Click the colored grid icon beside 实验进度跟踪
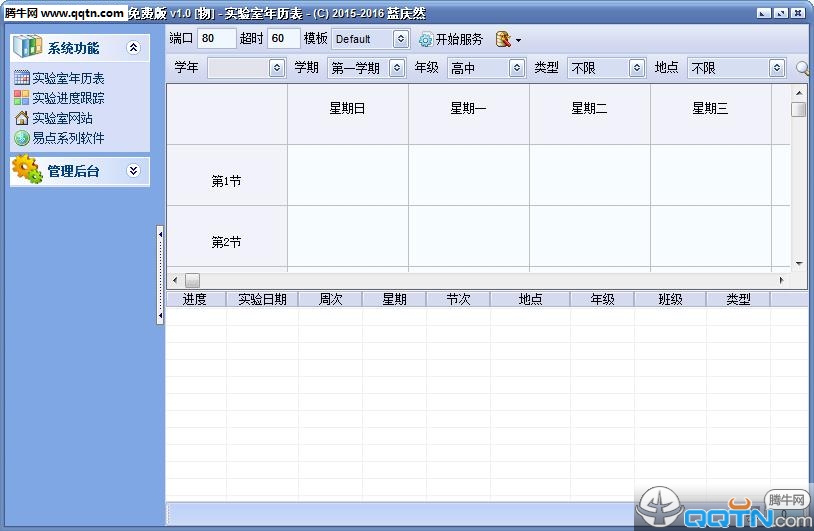 [x=22, y=98]
